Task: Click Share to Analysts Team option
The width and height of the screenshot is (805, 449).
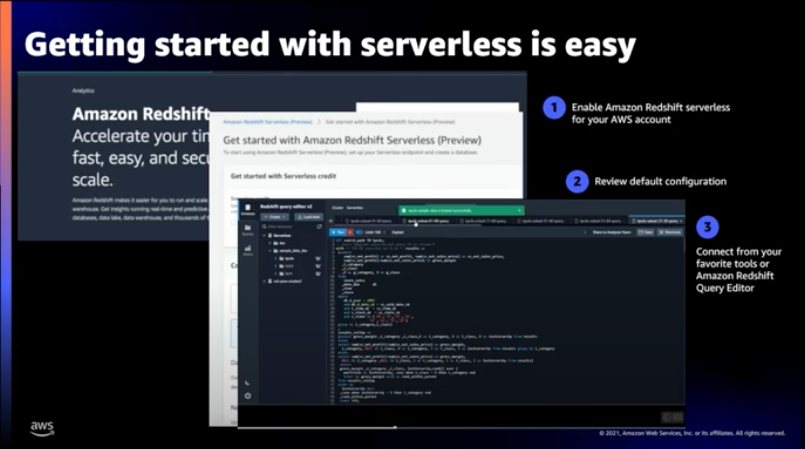Action: 612,232
